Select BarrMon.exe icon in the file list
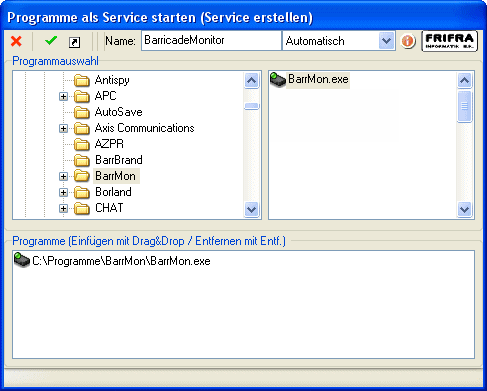The height and width of the screenshot is (391, 487). pos(278,80)
